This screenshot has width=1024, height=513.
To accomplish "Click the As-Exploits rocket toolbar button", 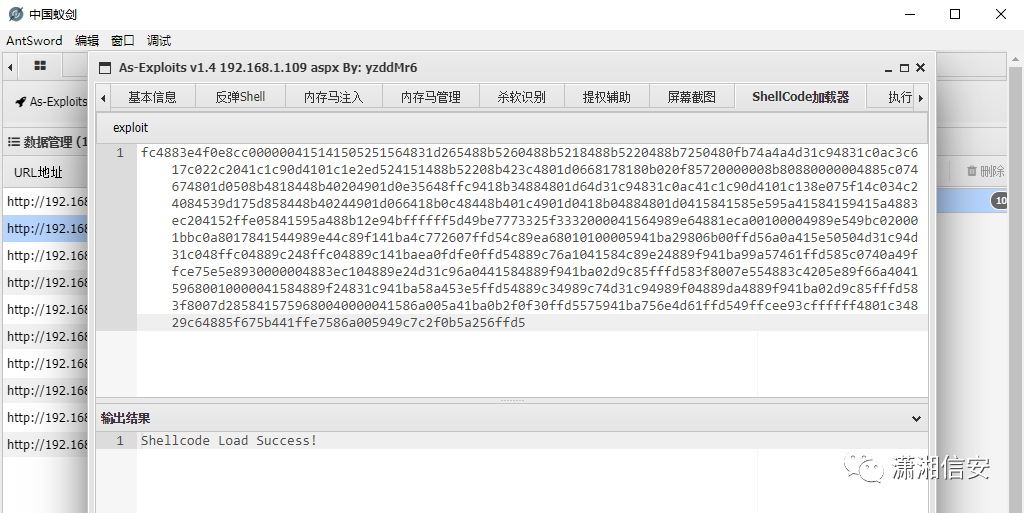I will pos(51,101).
